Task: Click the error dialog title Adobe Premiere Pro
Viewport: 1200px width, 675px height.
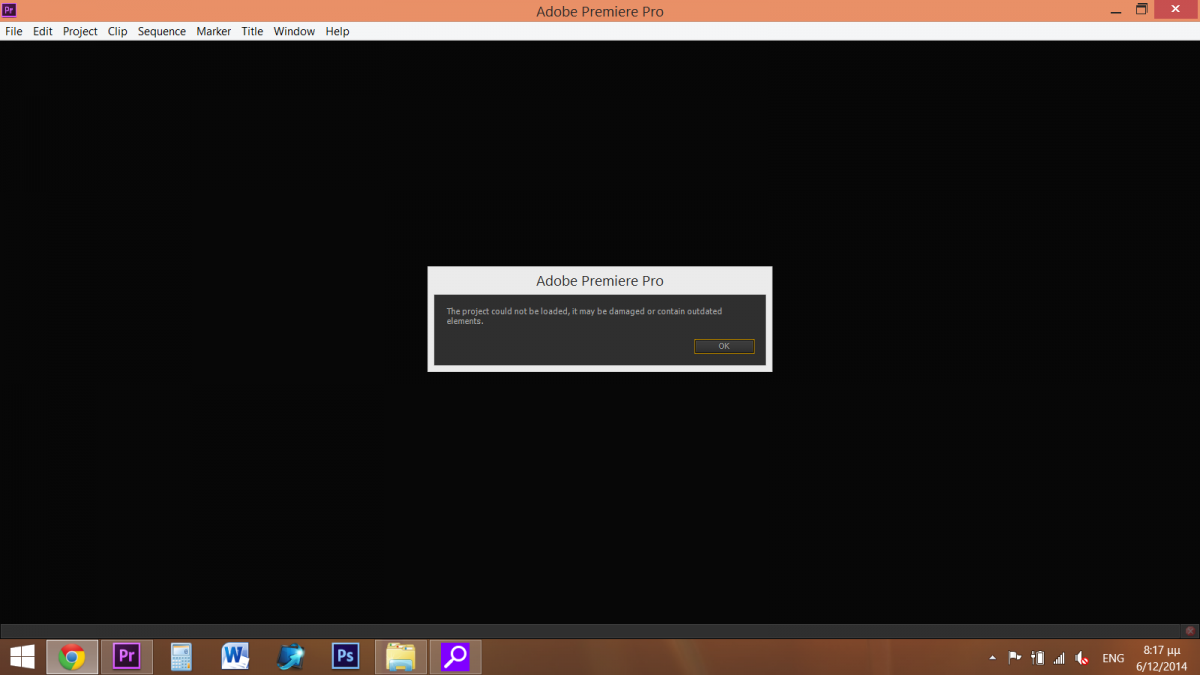Action: [x=600, y=281]
